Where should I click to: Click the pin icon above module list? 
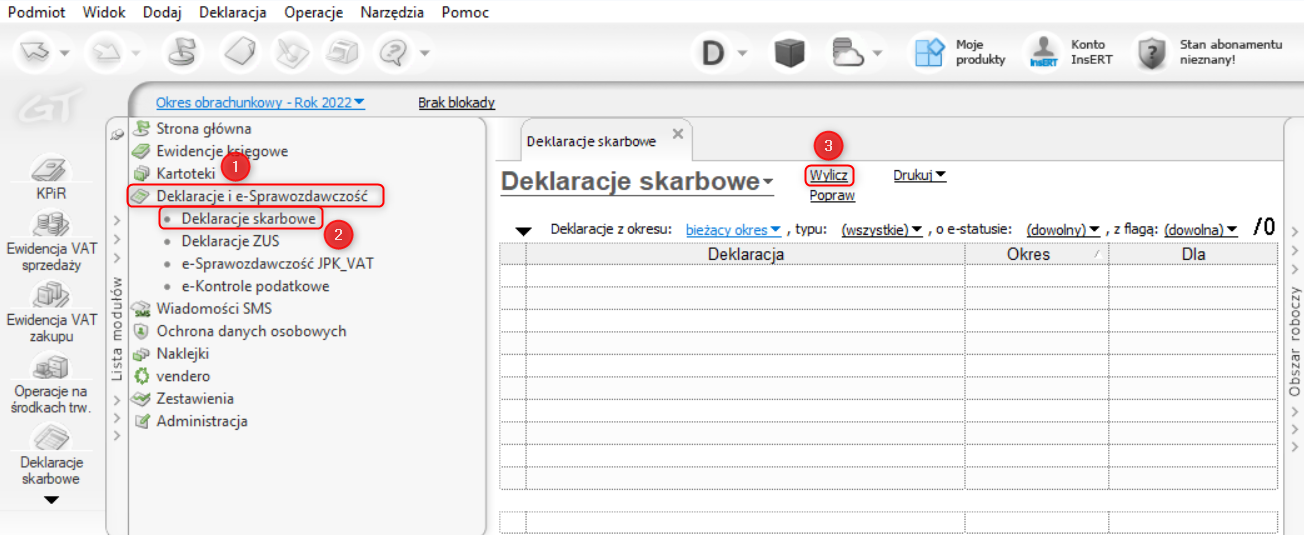[x=117, y=133]
